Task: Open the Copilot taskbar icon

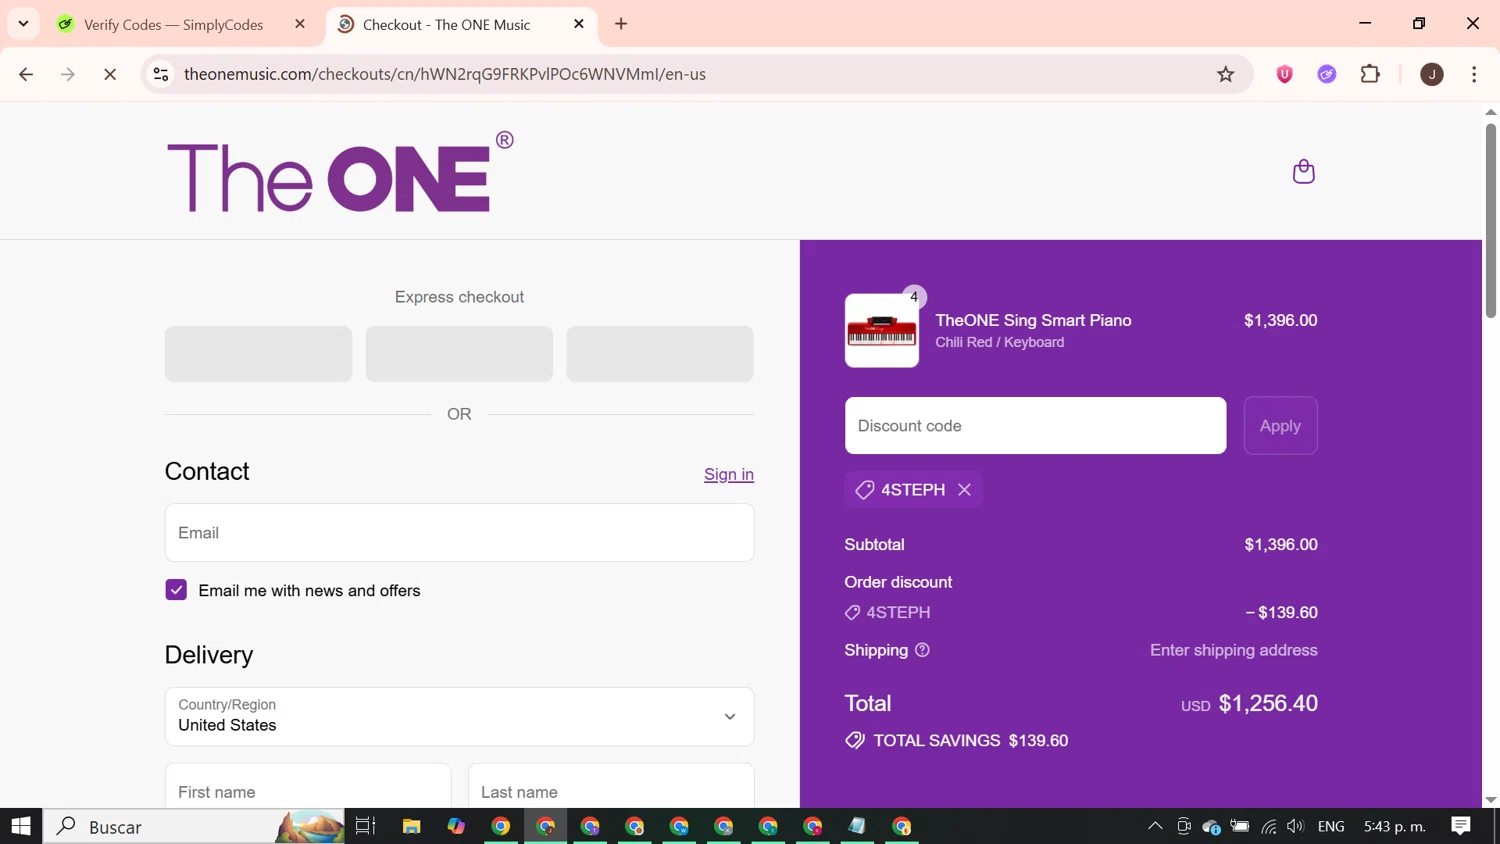Action: click(x=456, y=826)
